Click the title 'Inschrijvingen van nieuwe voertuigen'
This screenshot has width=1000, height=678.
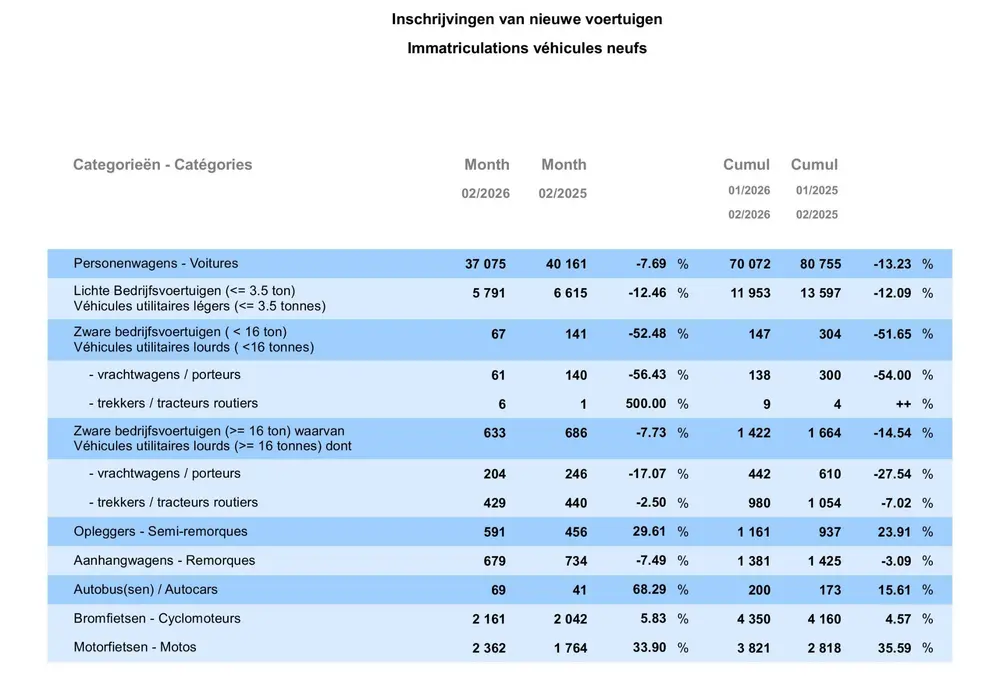pos(526,19)
